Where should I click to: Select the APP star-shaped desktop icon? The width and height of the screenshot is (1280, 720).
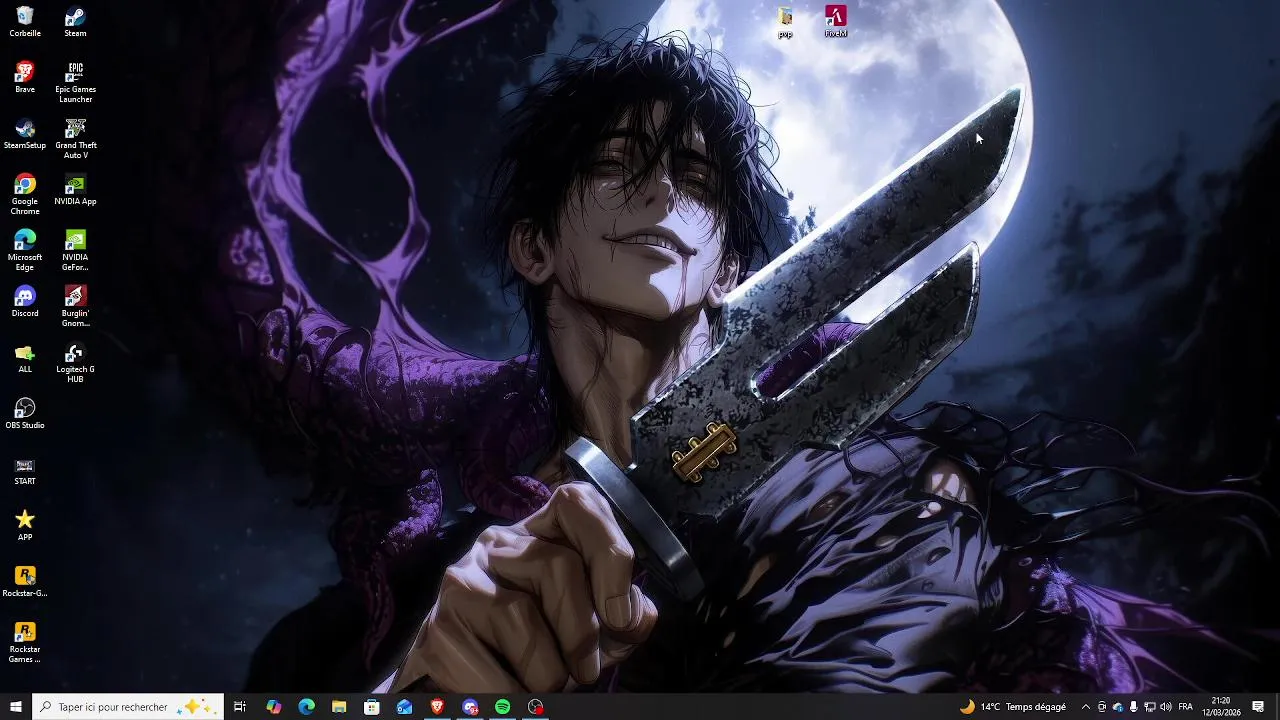[25, 526]
